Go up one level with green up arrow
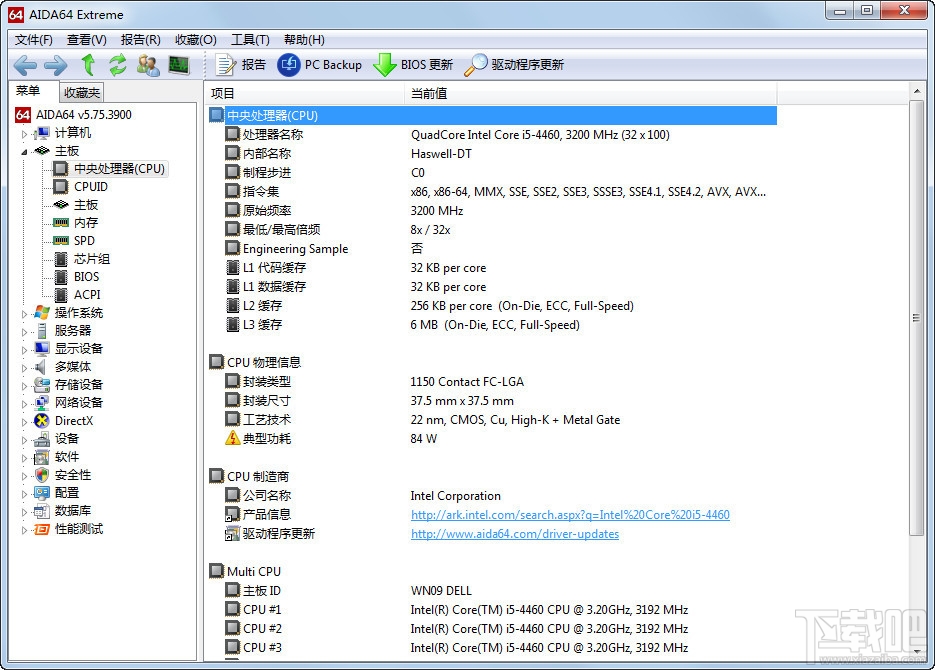 tap(88, 64)
